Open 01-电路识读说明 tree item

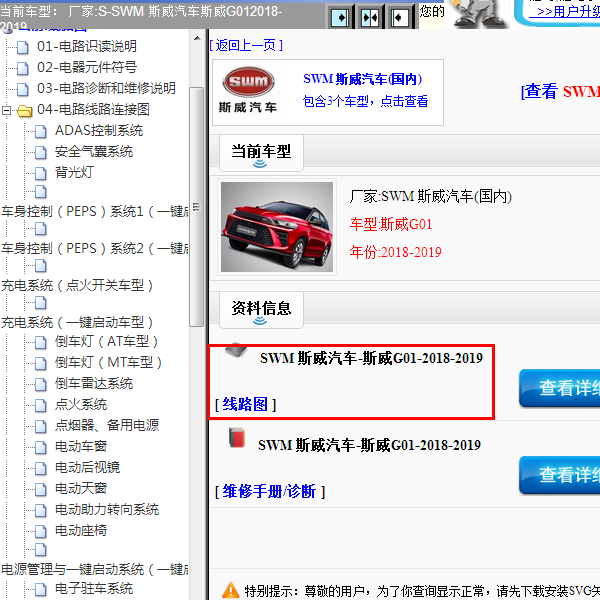[87, 46]
